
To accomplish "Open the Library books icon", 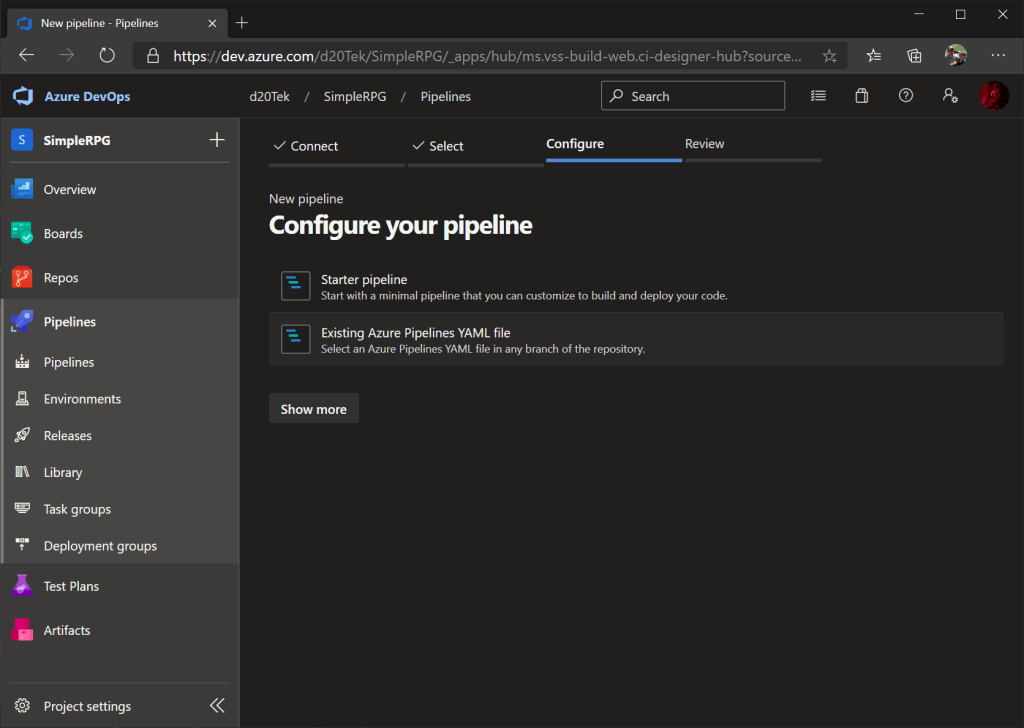I will [x=22, y=472].
